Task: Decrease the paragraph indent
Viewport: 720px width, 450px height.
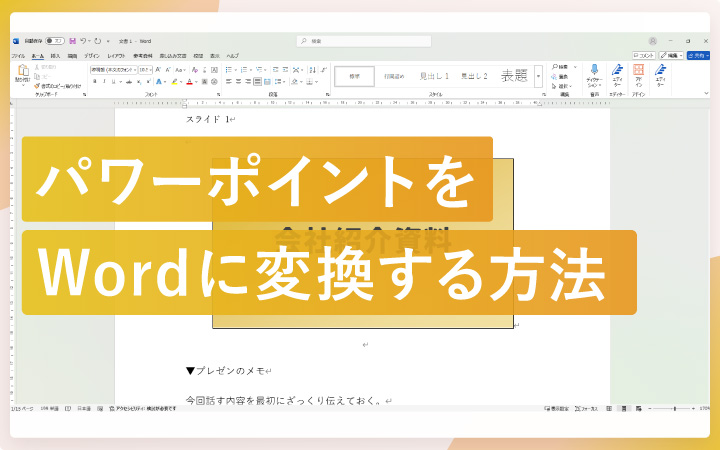Action: [276, 70]
